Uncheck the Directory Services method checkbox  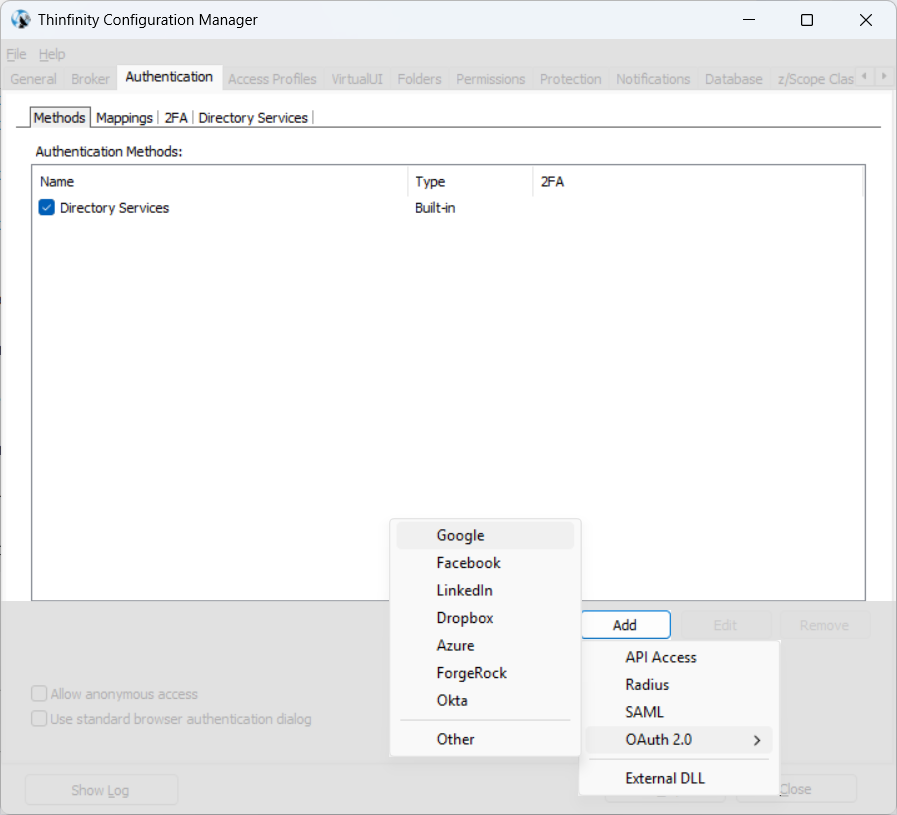(47, 208)
